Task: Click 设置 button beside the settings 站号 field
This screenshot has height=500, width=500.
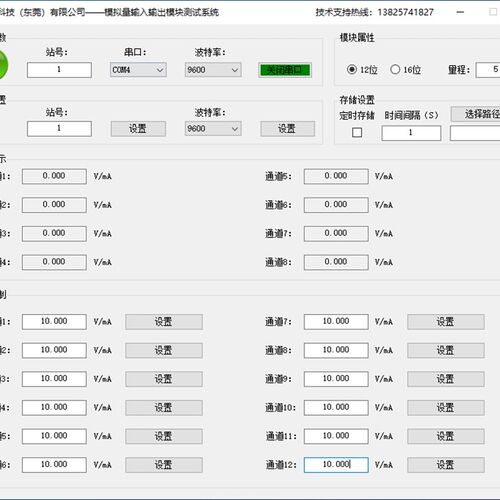Action: point(138,129)
